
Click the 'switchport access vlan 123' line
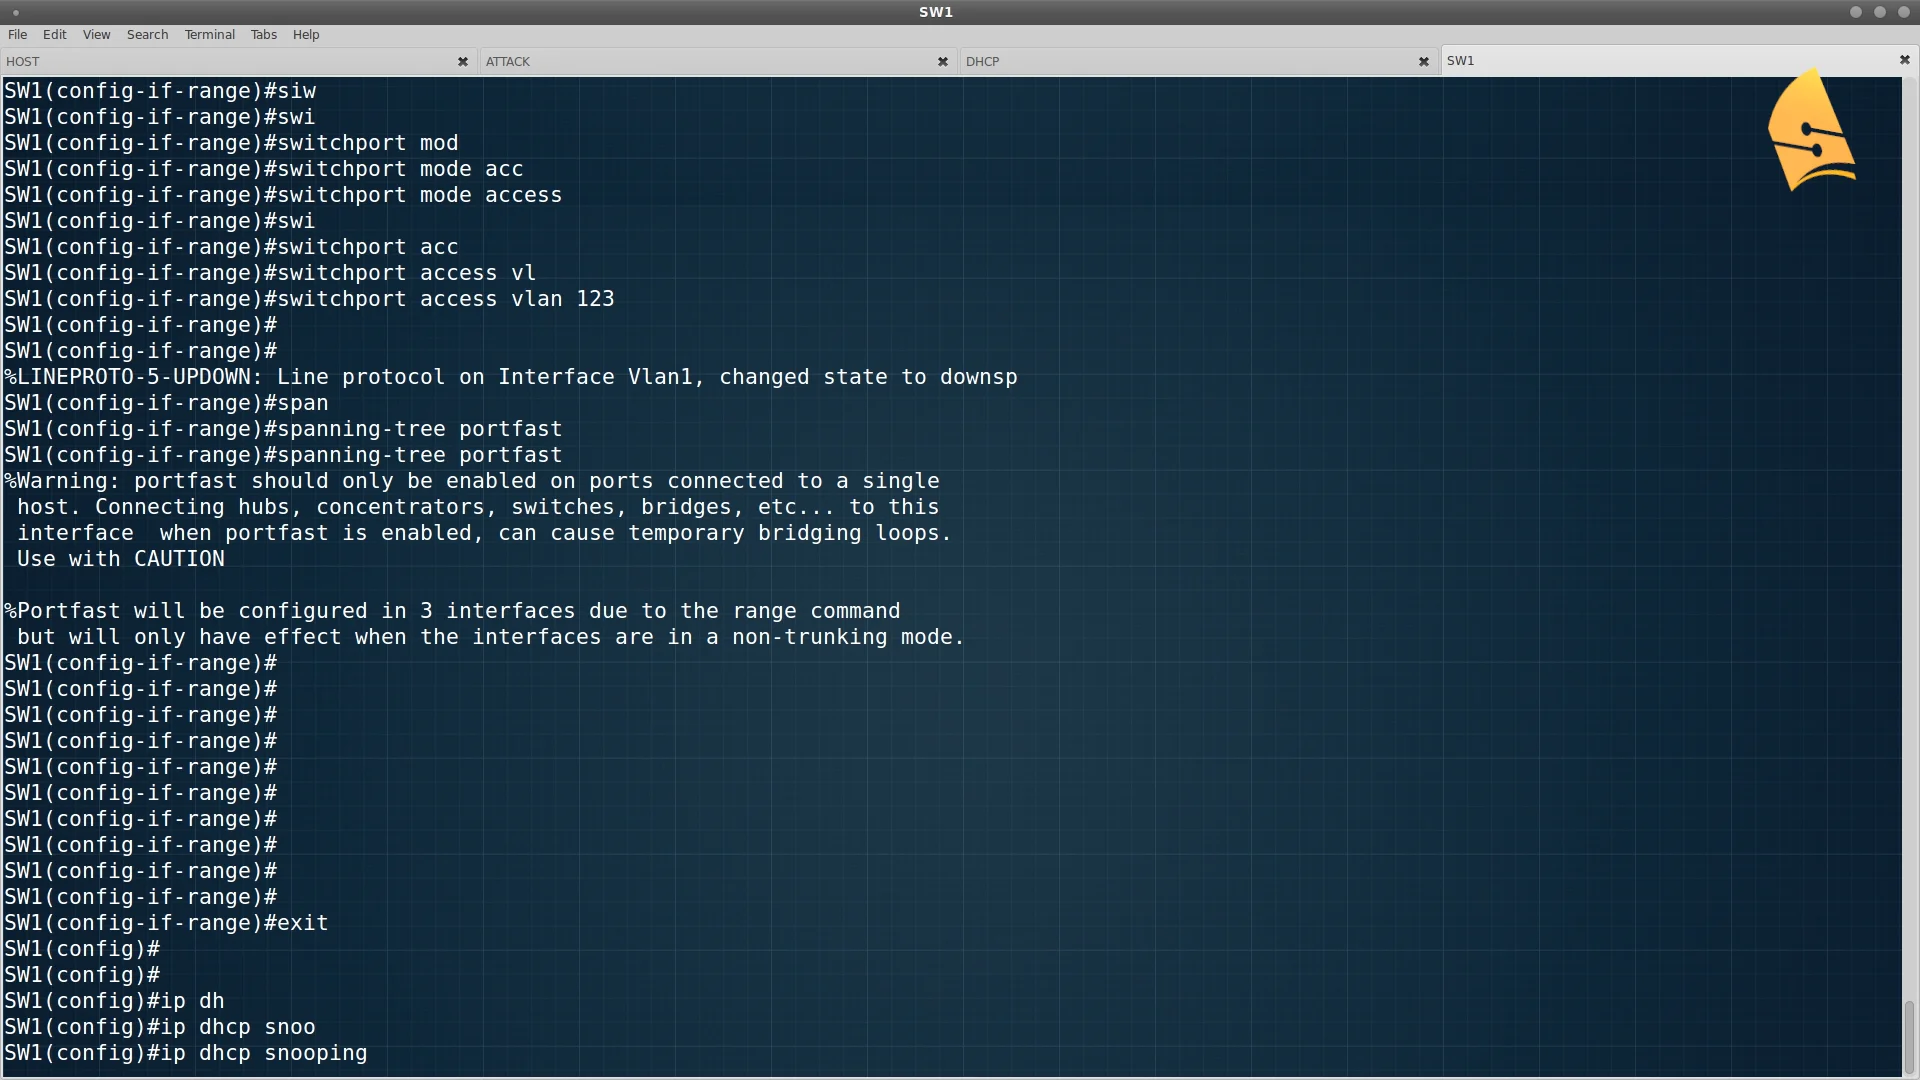[x=309, y=299]
